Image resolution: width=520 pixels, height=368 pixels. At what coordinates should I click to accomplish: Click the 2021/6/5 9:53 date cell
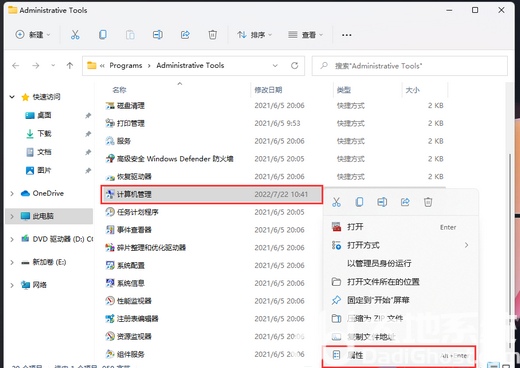pos(277,123)
